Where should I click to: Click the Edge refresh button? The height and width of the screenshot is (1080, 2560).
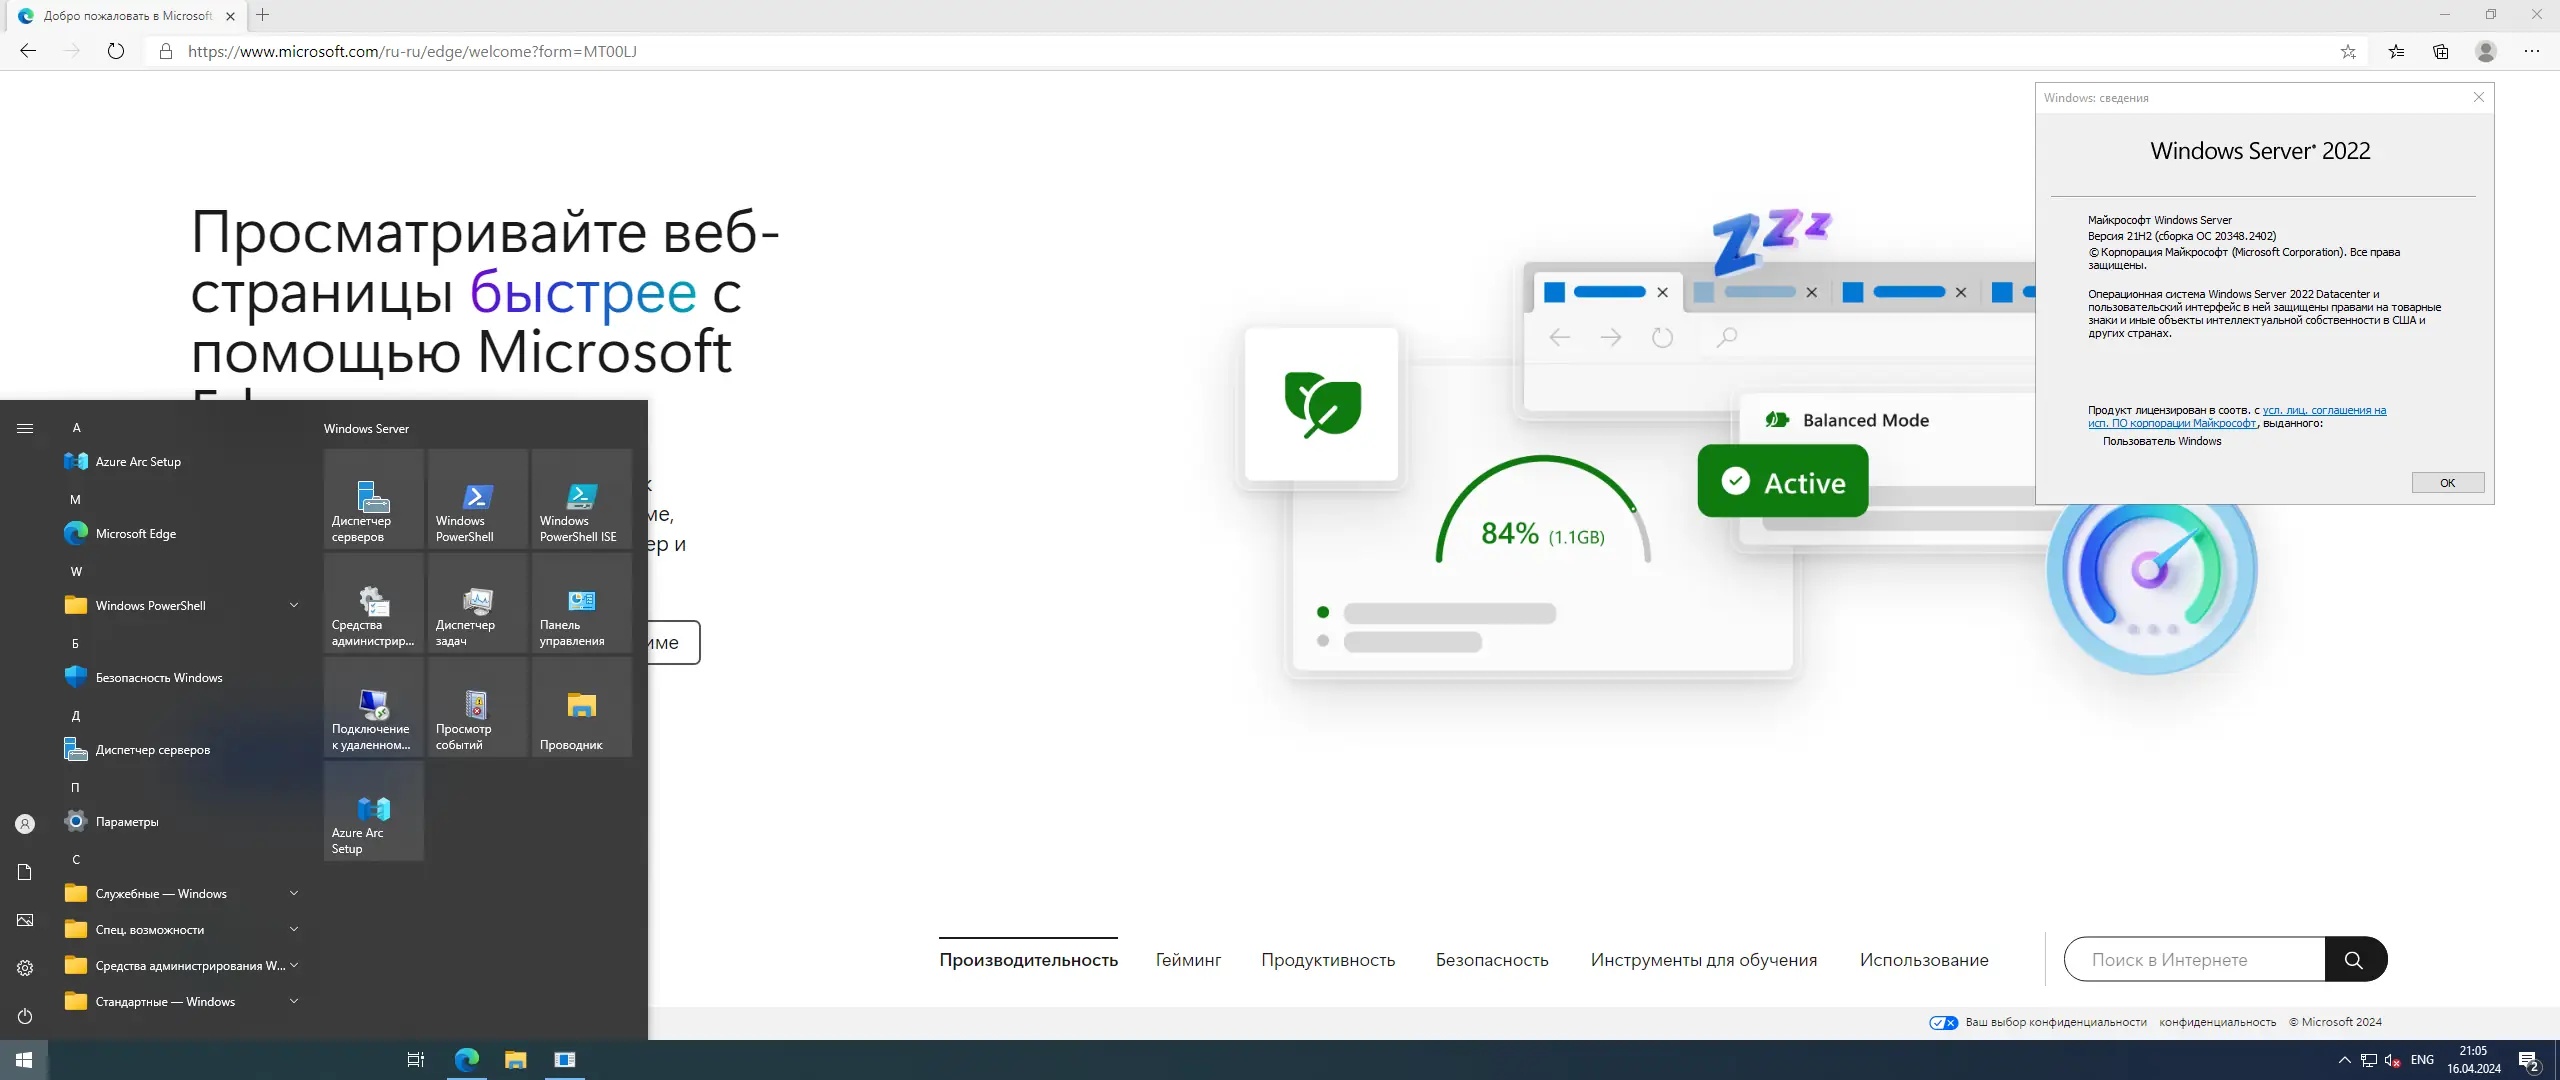pyautogui.click(x=116, y=51)
